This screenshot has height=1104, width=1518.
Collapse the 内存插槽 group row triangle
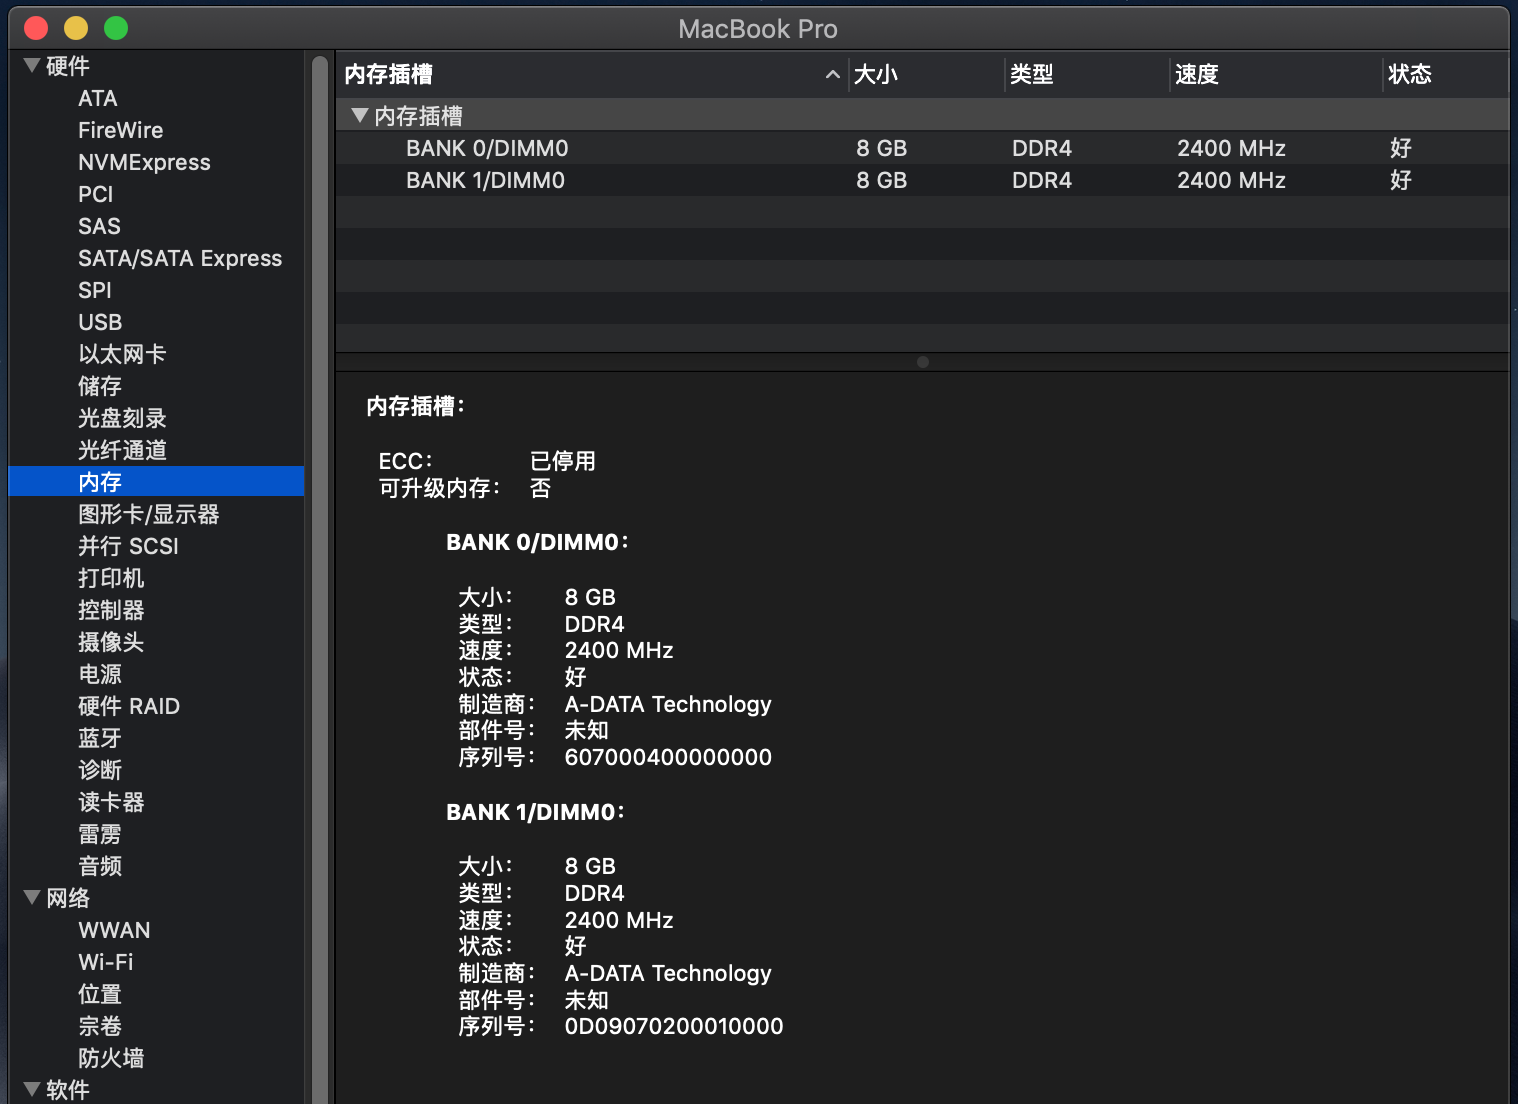click(x=360, y=116)
